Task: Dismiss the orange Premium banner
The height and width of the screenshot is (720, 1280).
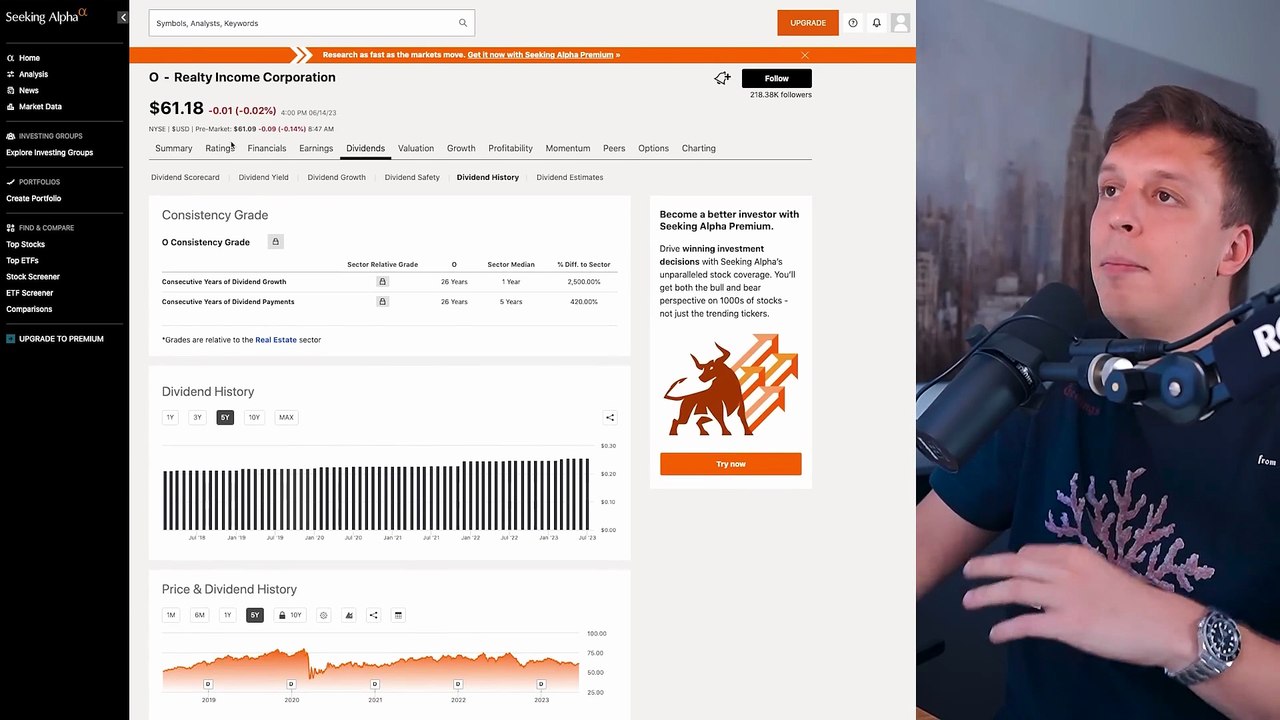Action: [805, 55]
